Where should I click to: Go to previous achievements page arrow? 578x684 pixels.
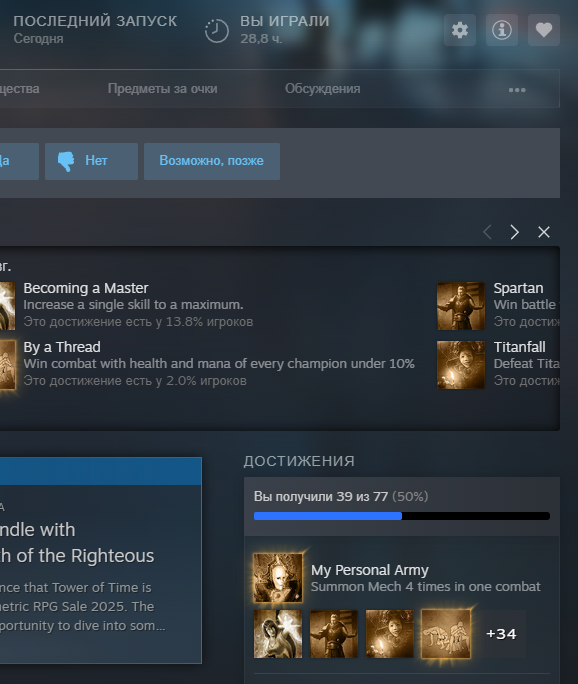(488, 232)
